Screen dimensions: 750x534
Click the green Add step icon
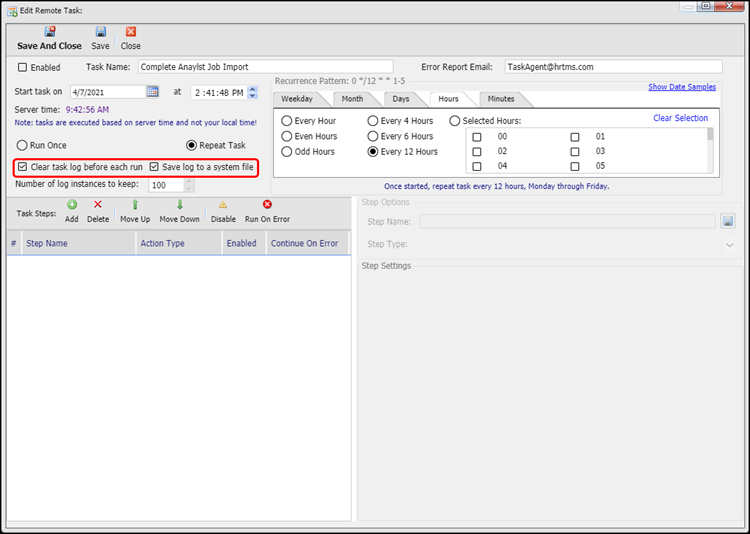72,205
